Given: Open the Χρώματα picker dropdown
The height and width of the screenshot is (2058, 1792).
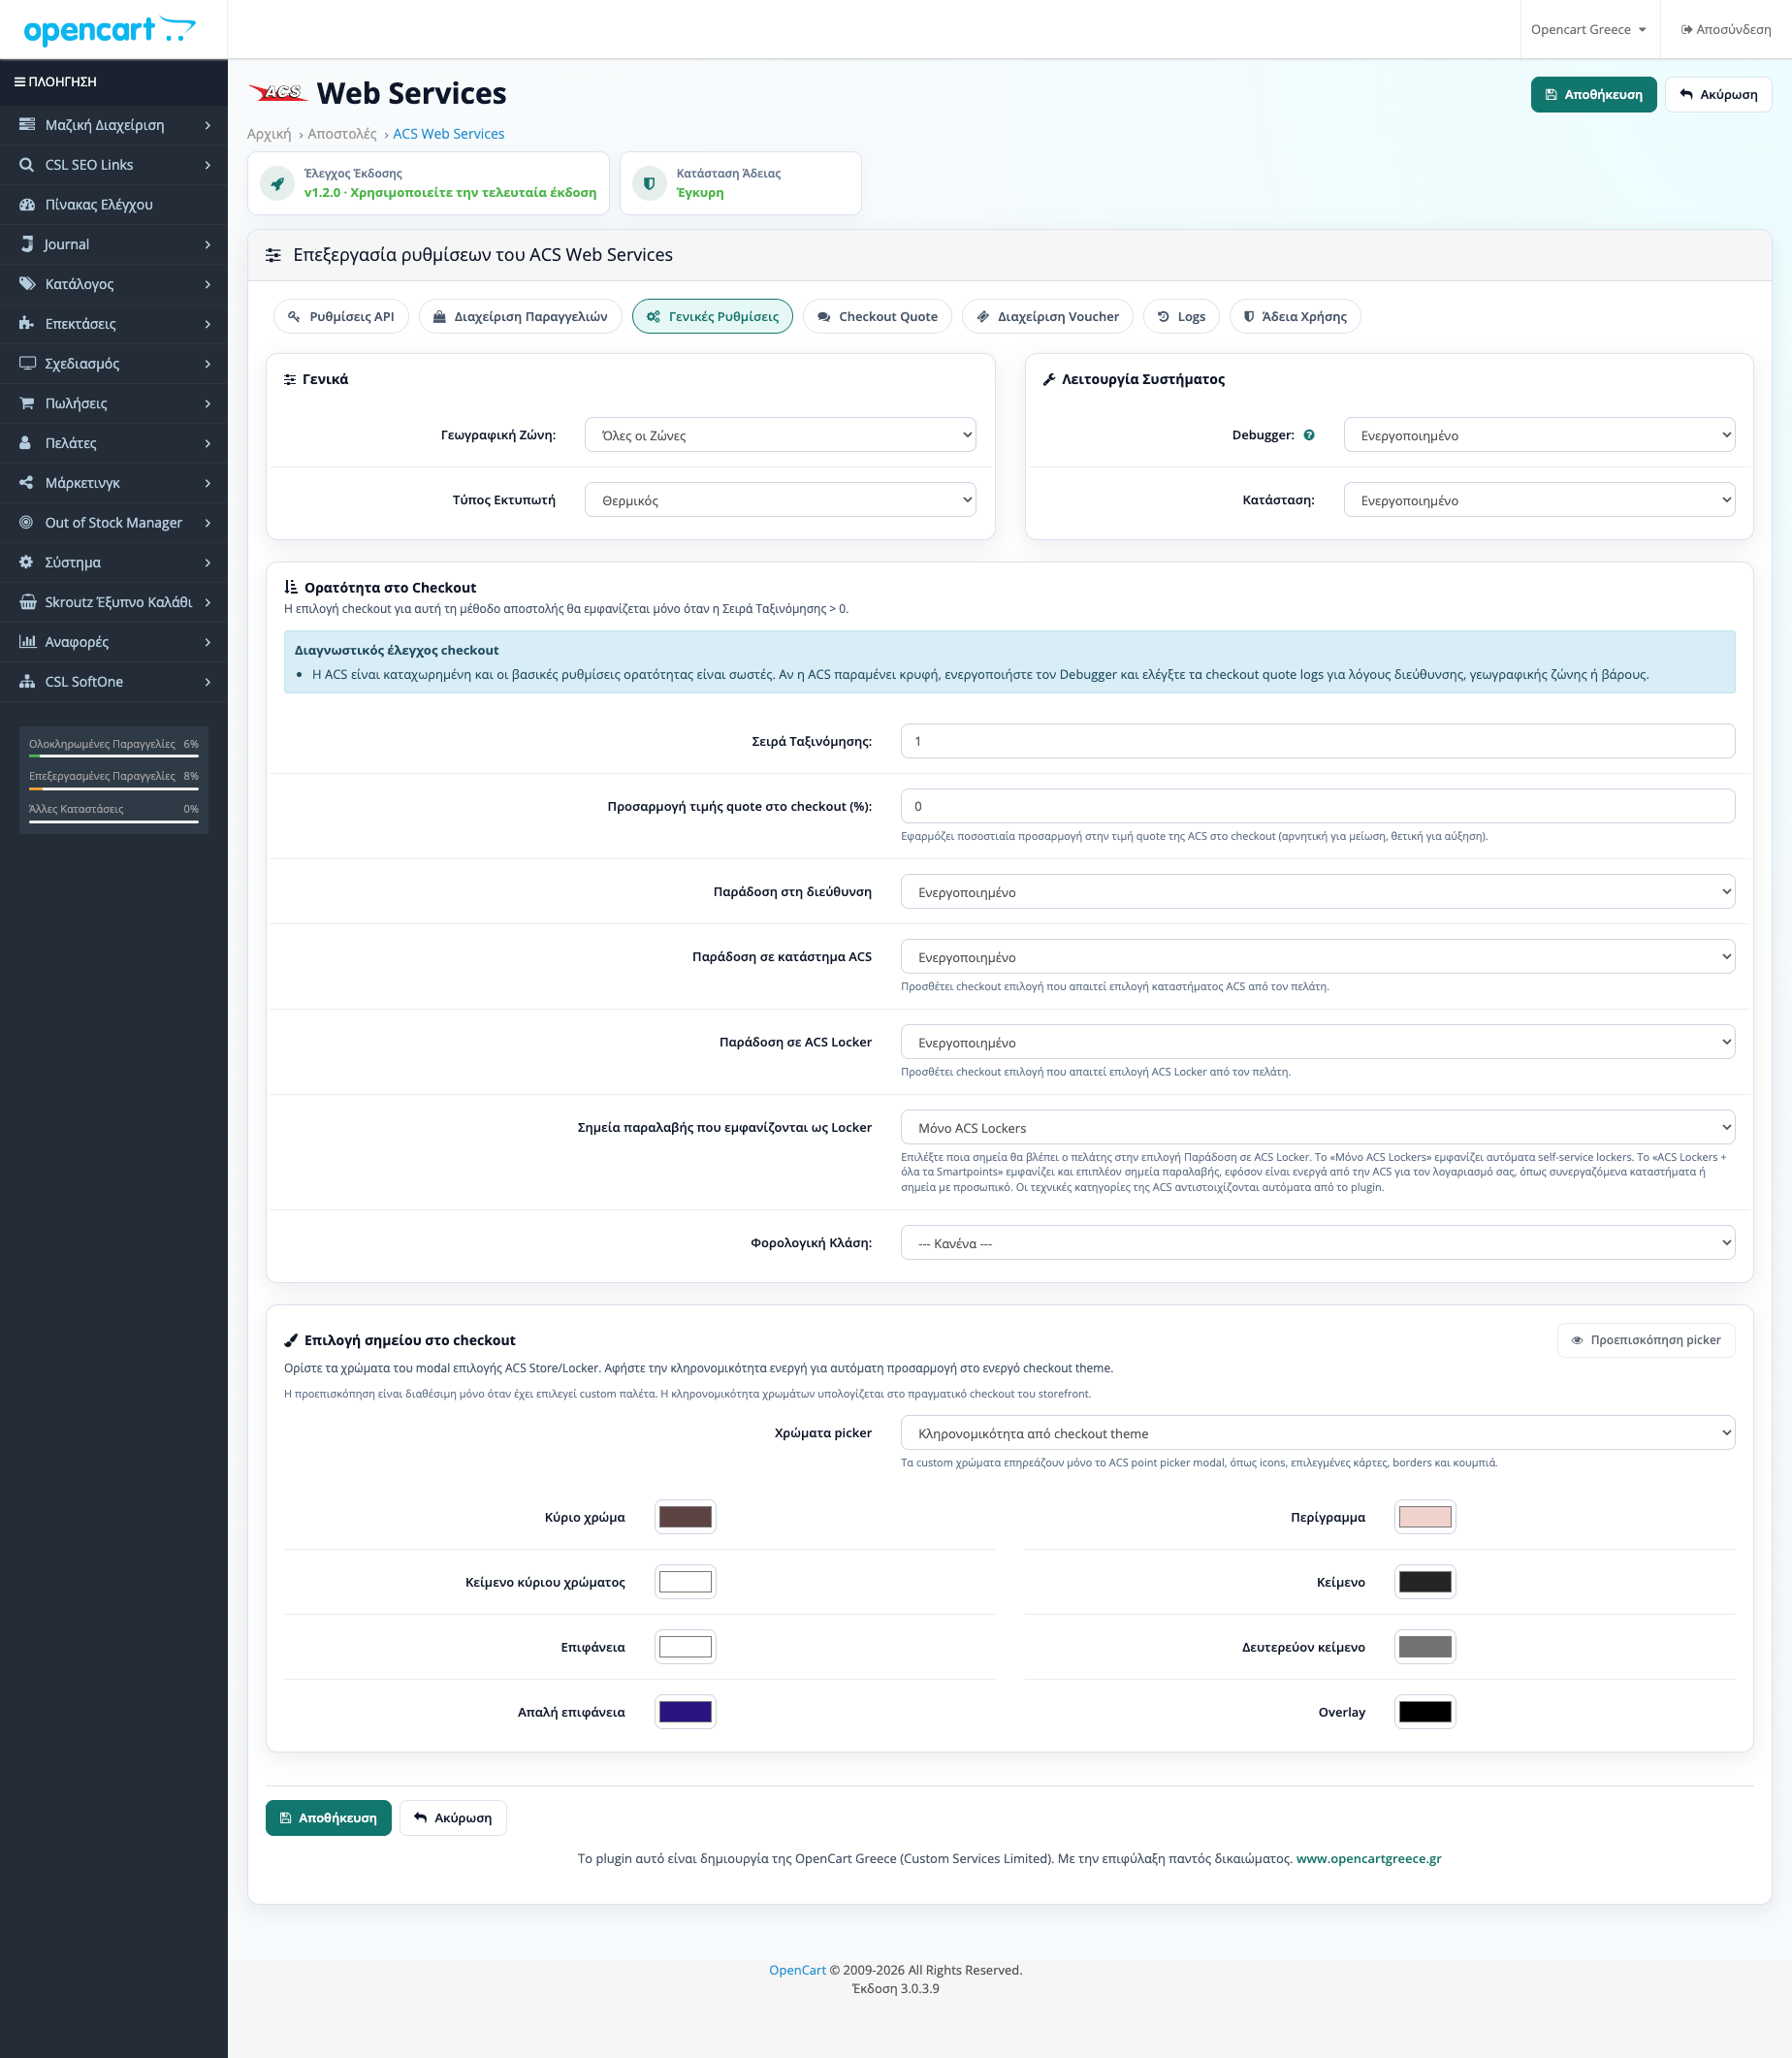Looking at the screenshot, I should coord(1318,1433).
